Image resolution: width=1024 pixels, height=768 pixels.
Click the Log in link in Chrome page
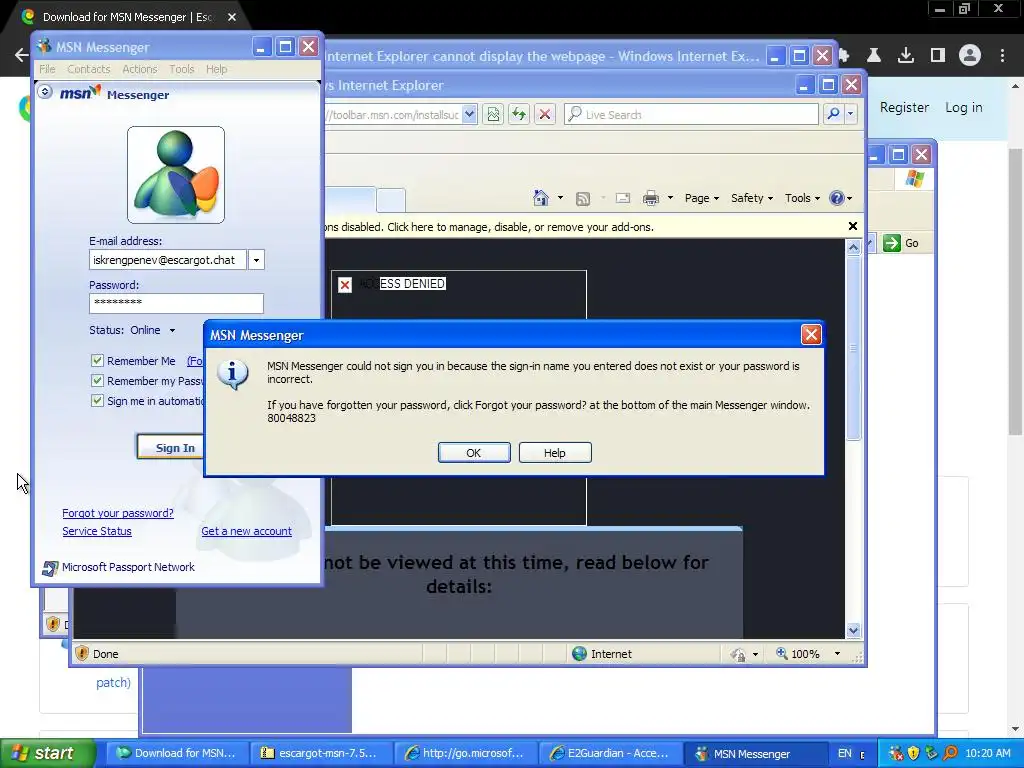pos(963,107)
